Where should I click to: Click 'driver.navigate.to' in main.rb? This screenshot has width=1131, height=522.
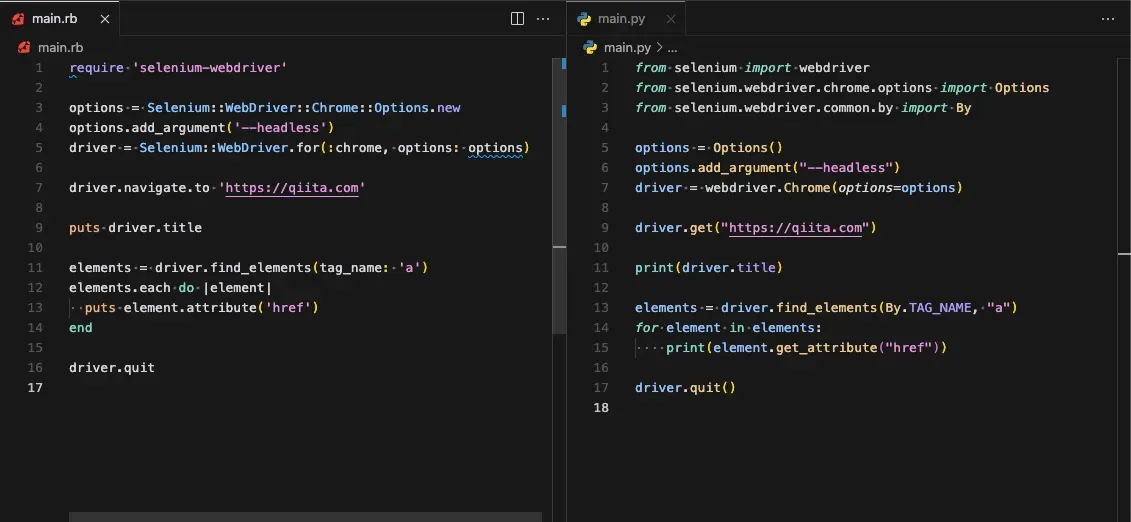139,187
